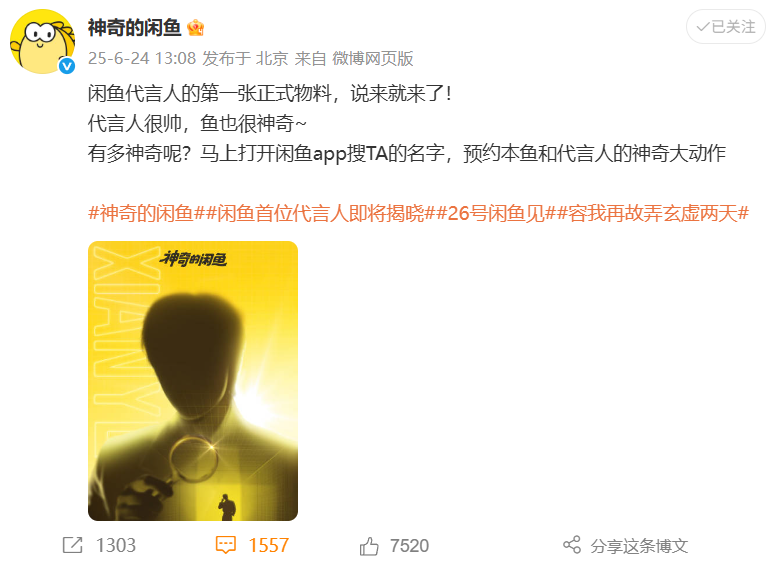Like the post with the thumbs-up icon
Screen dimensions: 771x565
[x=369, y=546]
